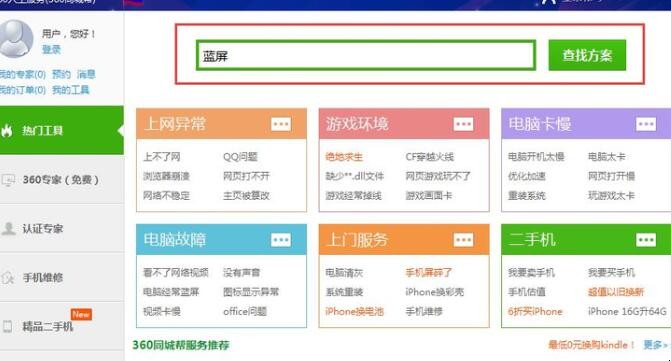The image size is (671, 361).
Task: Open the more button on 二手机 card
Action: (x=646, y=240)
